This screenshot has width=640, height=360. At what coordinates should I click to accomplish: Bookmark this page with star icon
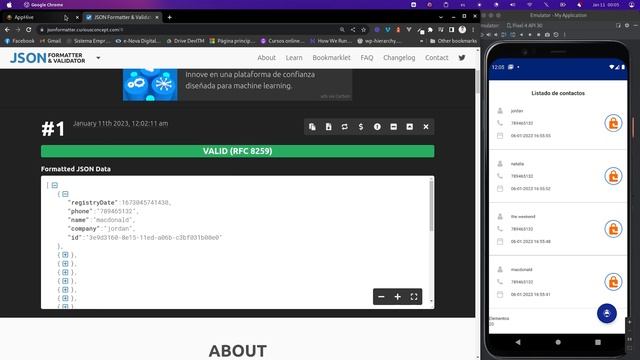363,29
